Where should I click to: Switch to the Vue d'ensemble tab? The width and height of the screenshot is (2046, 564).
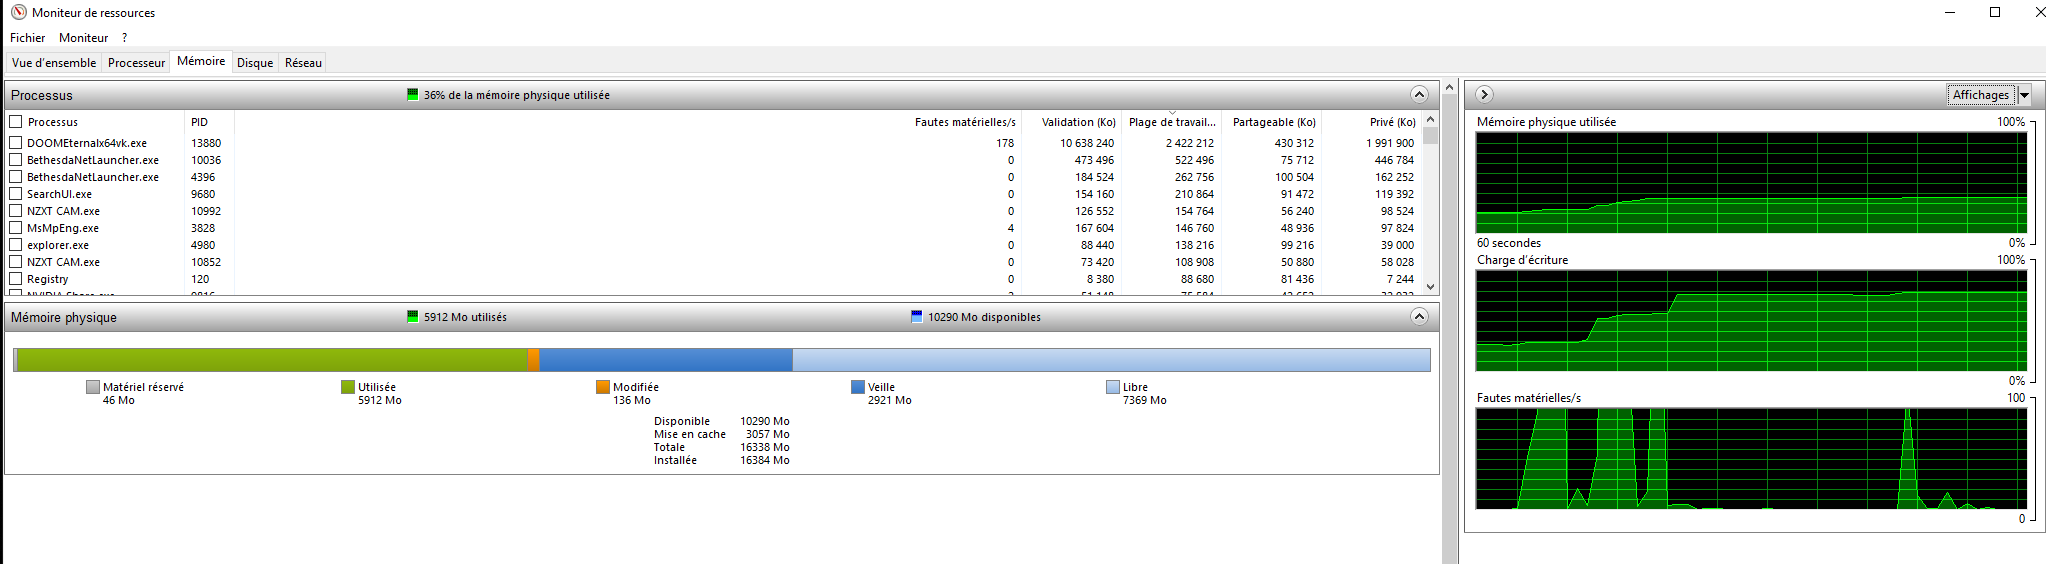tap(54, 62)
